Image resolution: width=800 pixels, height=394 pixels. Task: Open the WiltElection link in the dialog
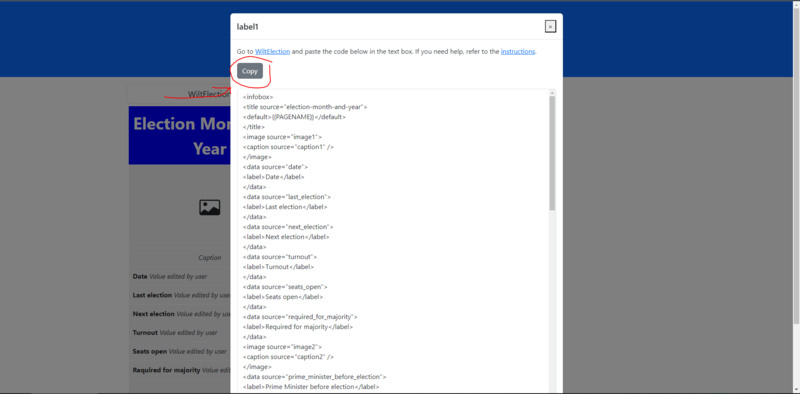click(x=272, y=52)
